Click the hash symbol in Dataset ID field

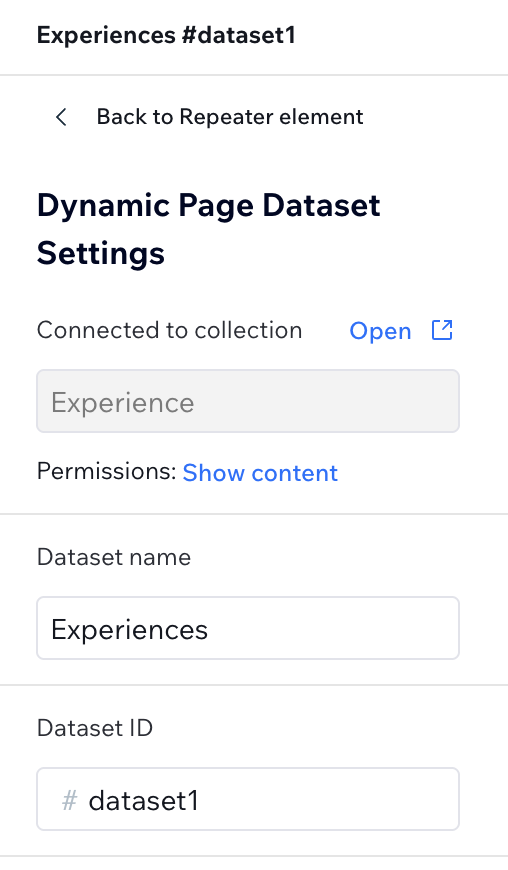coord(69,801)
